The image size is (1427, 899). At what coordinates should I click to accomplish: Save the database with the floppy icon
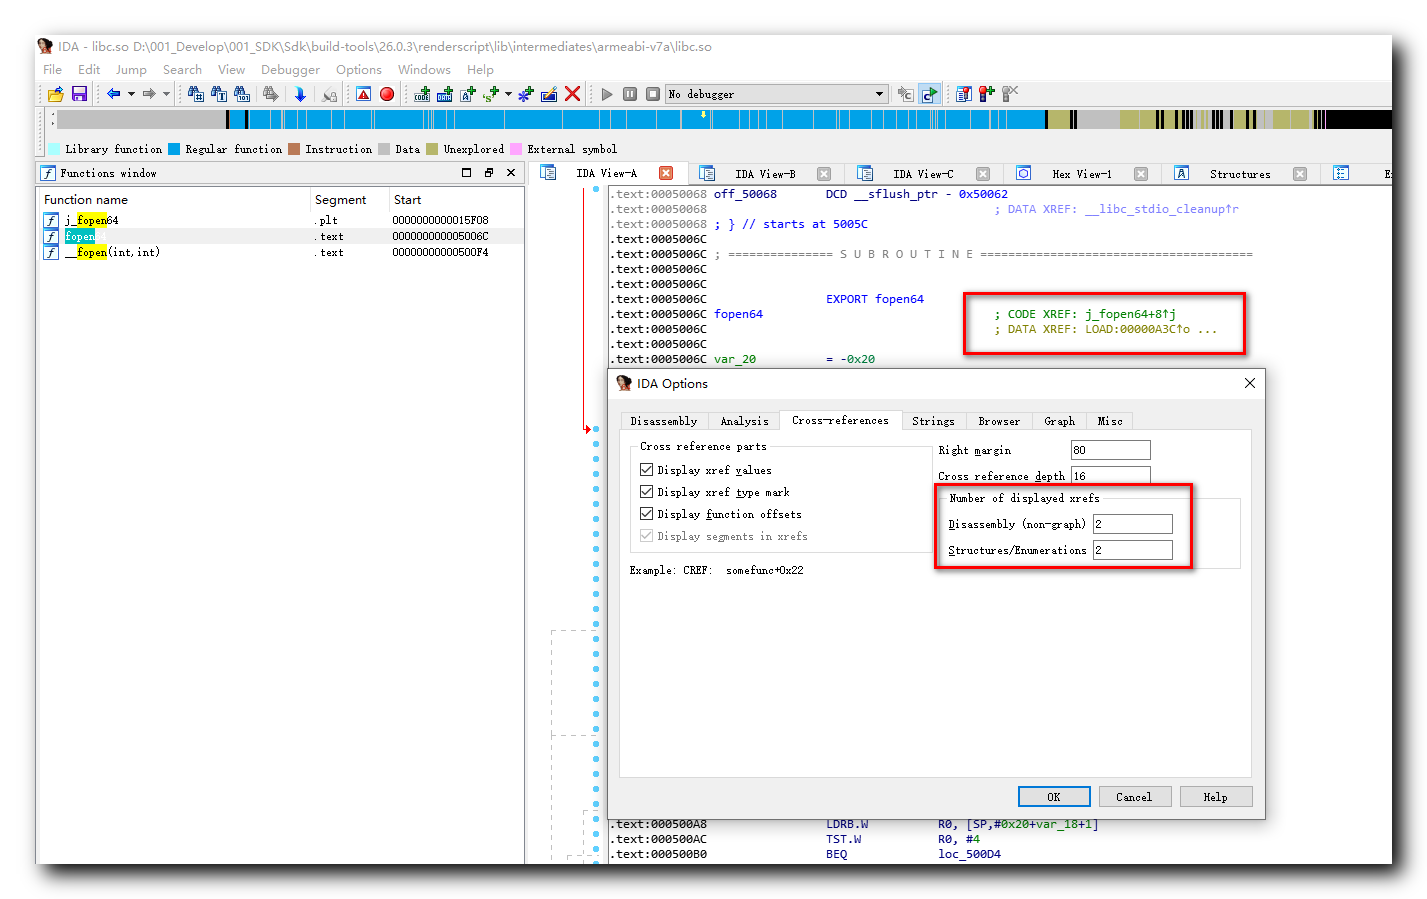79,94
